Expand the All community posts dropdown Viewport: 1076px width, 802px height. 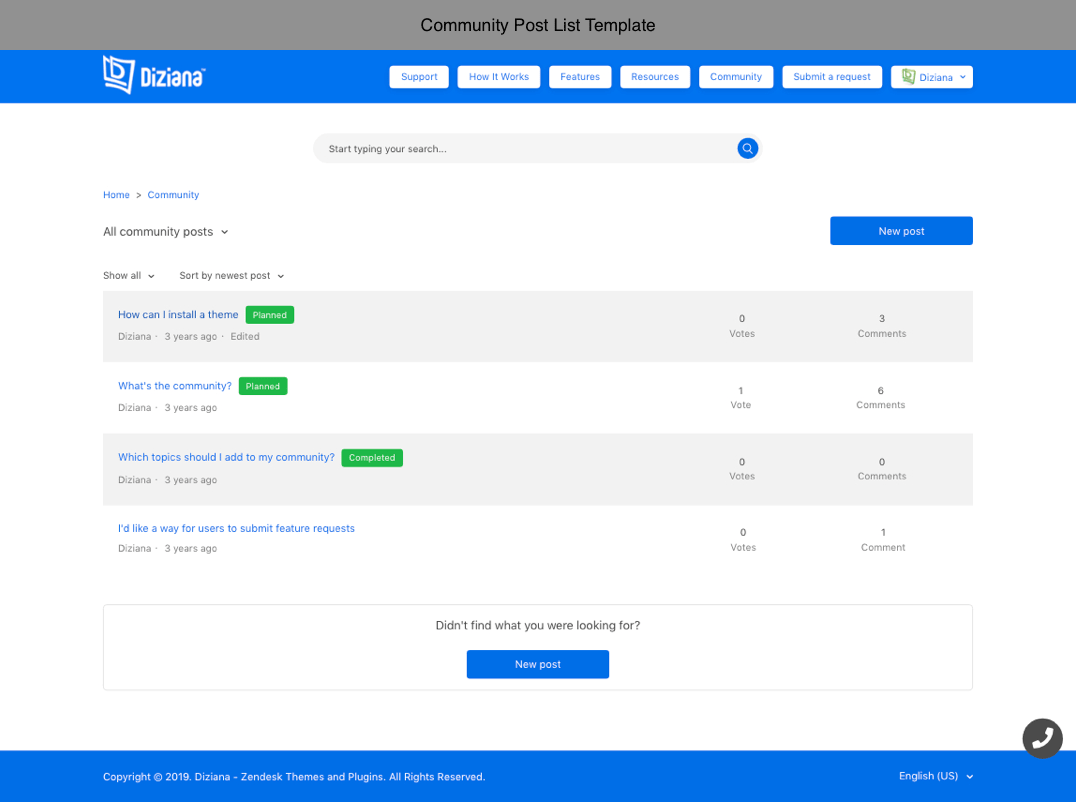(x=166, y=232)
